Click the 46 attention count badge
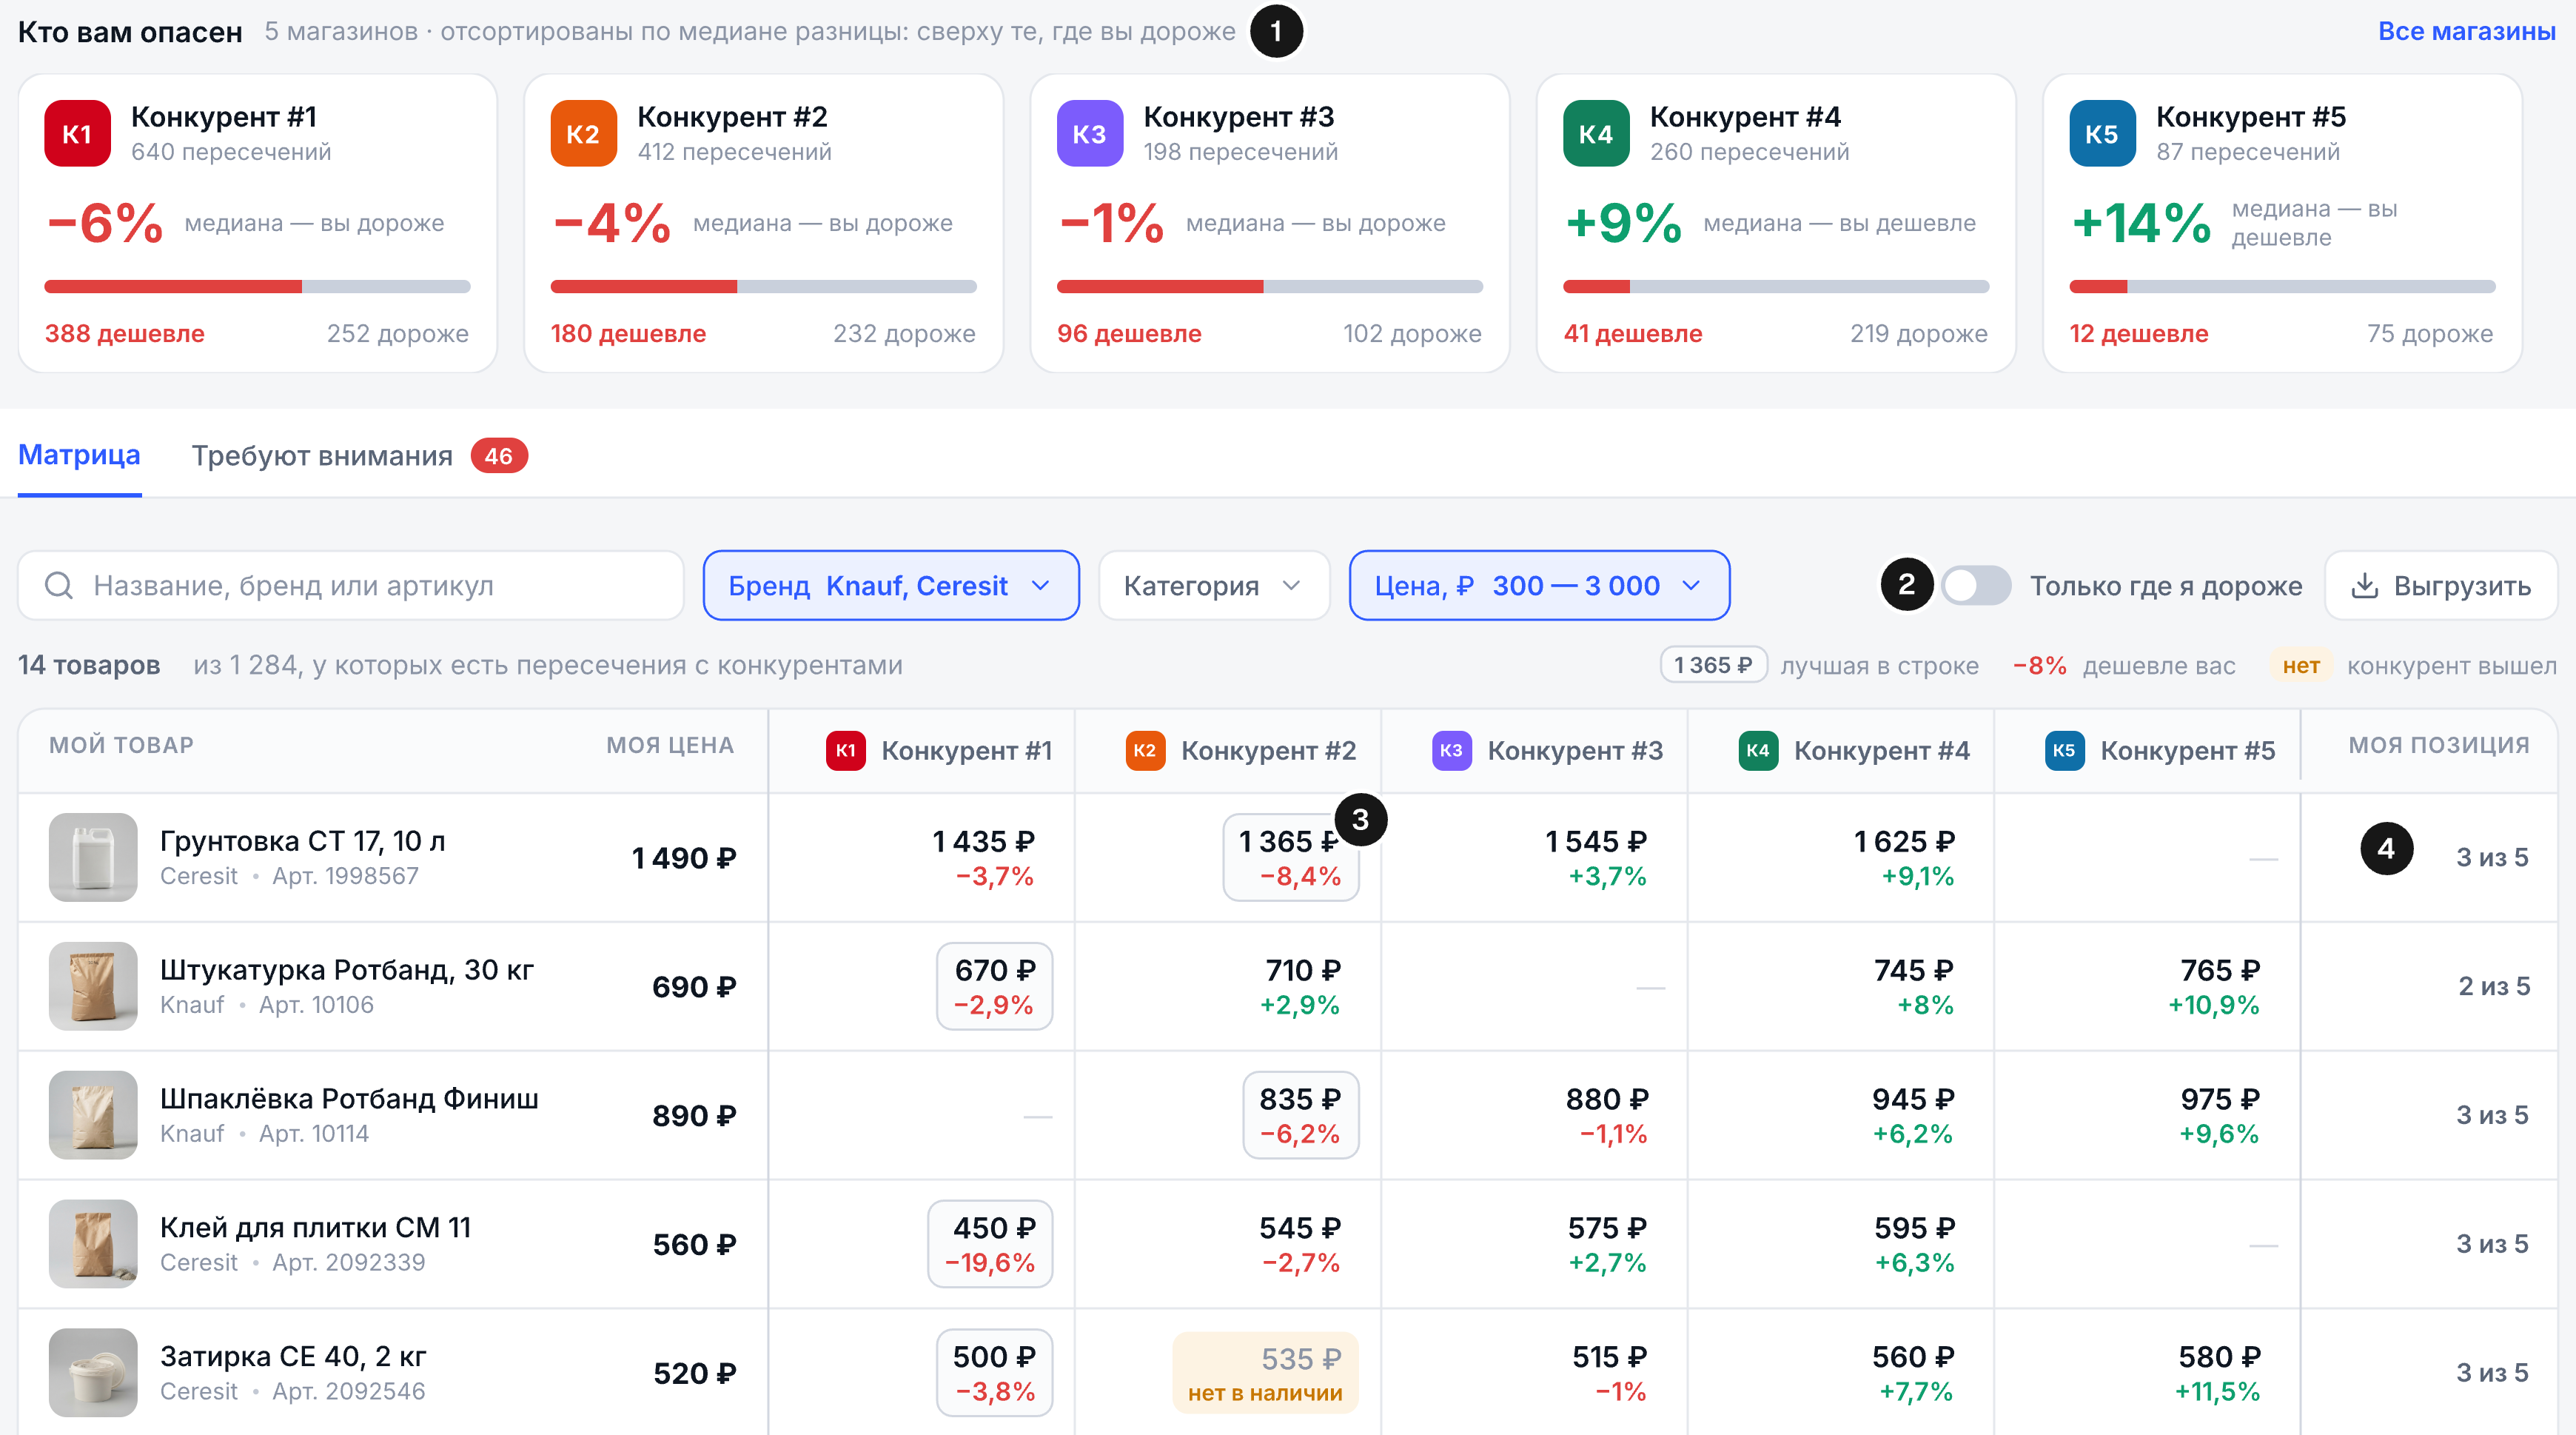 [499, 456]
